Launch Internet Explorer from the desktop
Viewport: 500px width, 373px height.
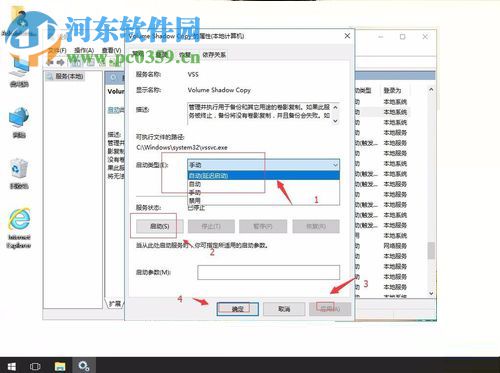(x=19, y=228)
